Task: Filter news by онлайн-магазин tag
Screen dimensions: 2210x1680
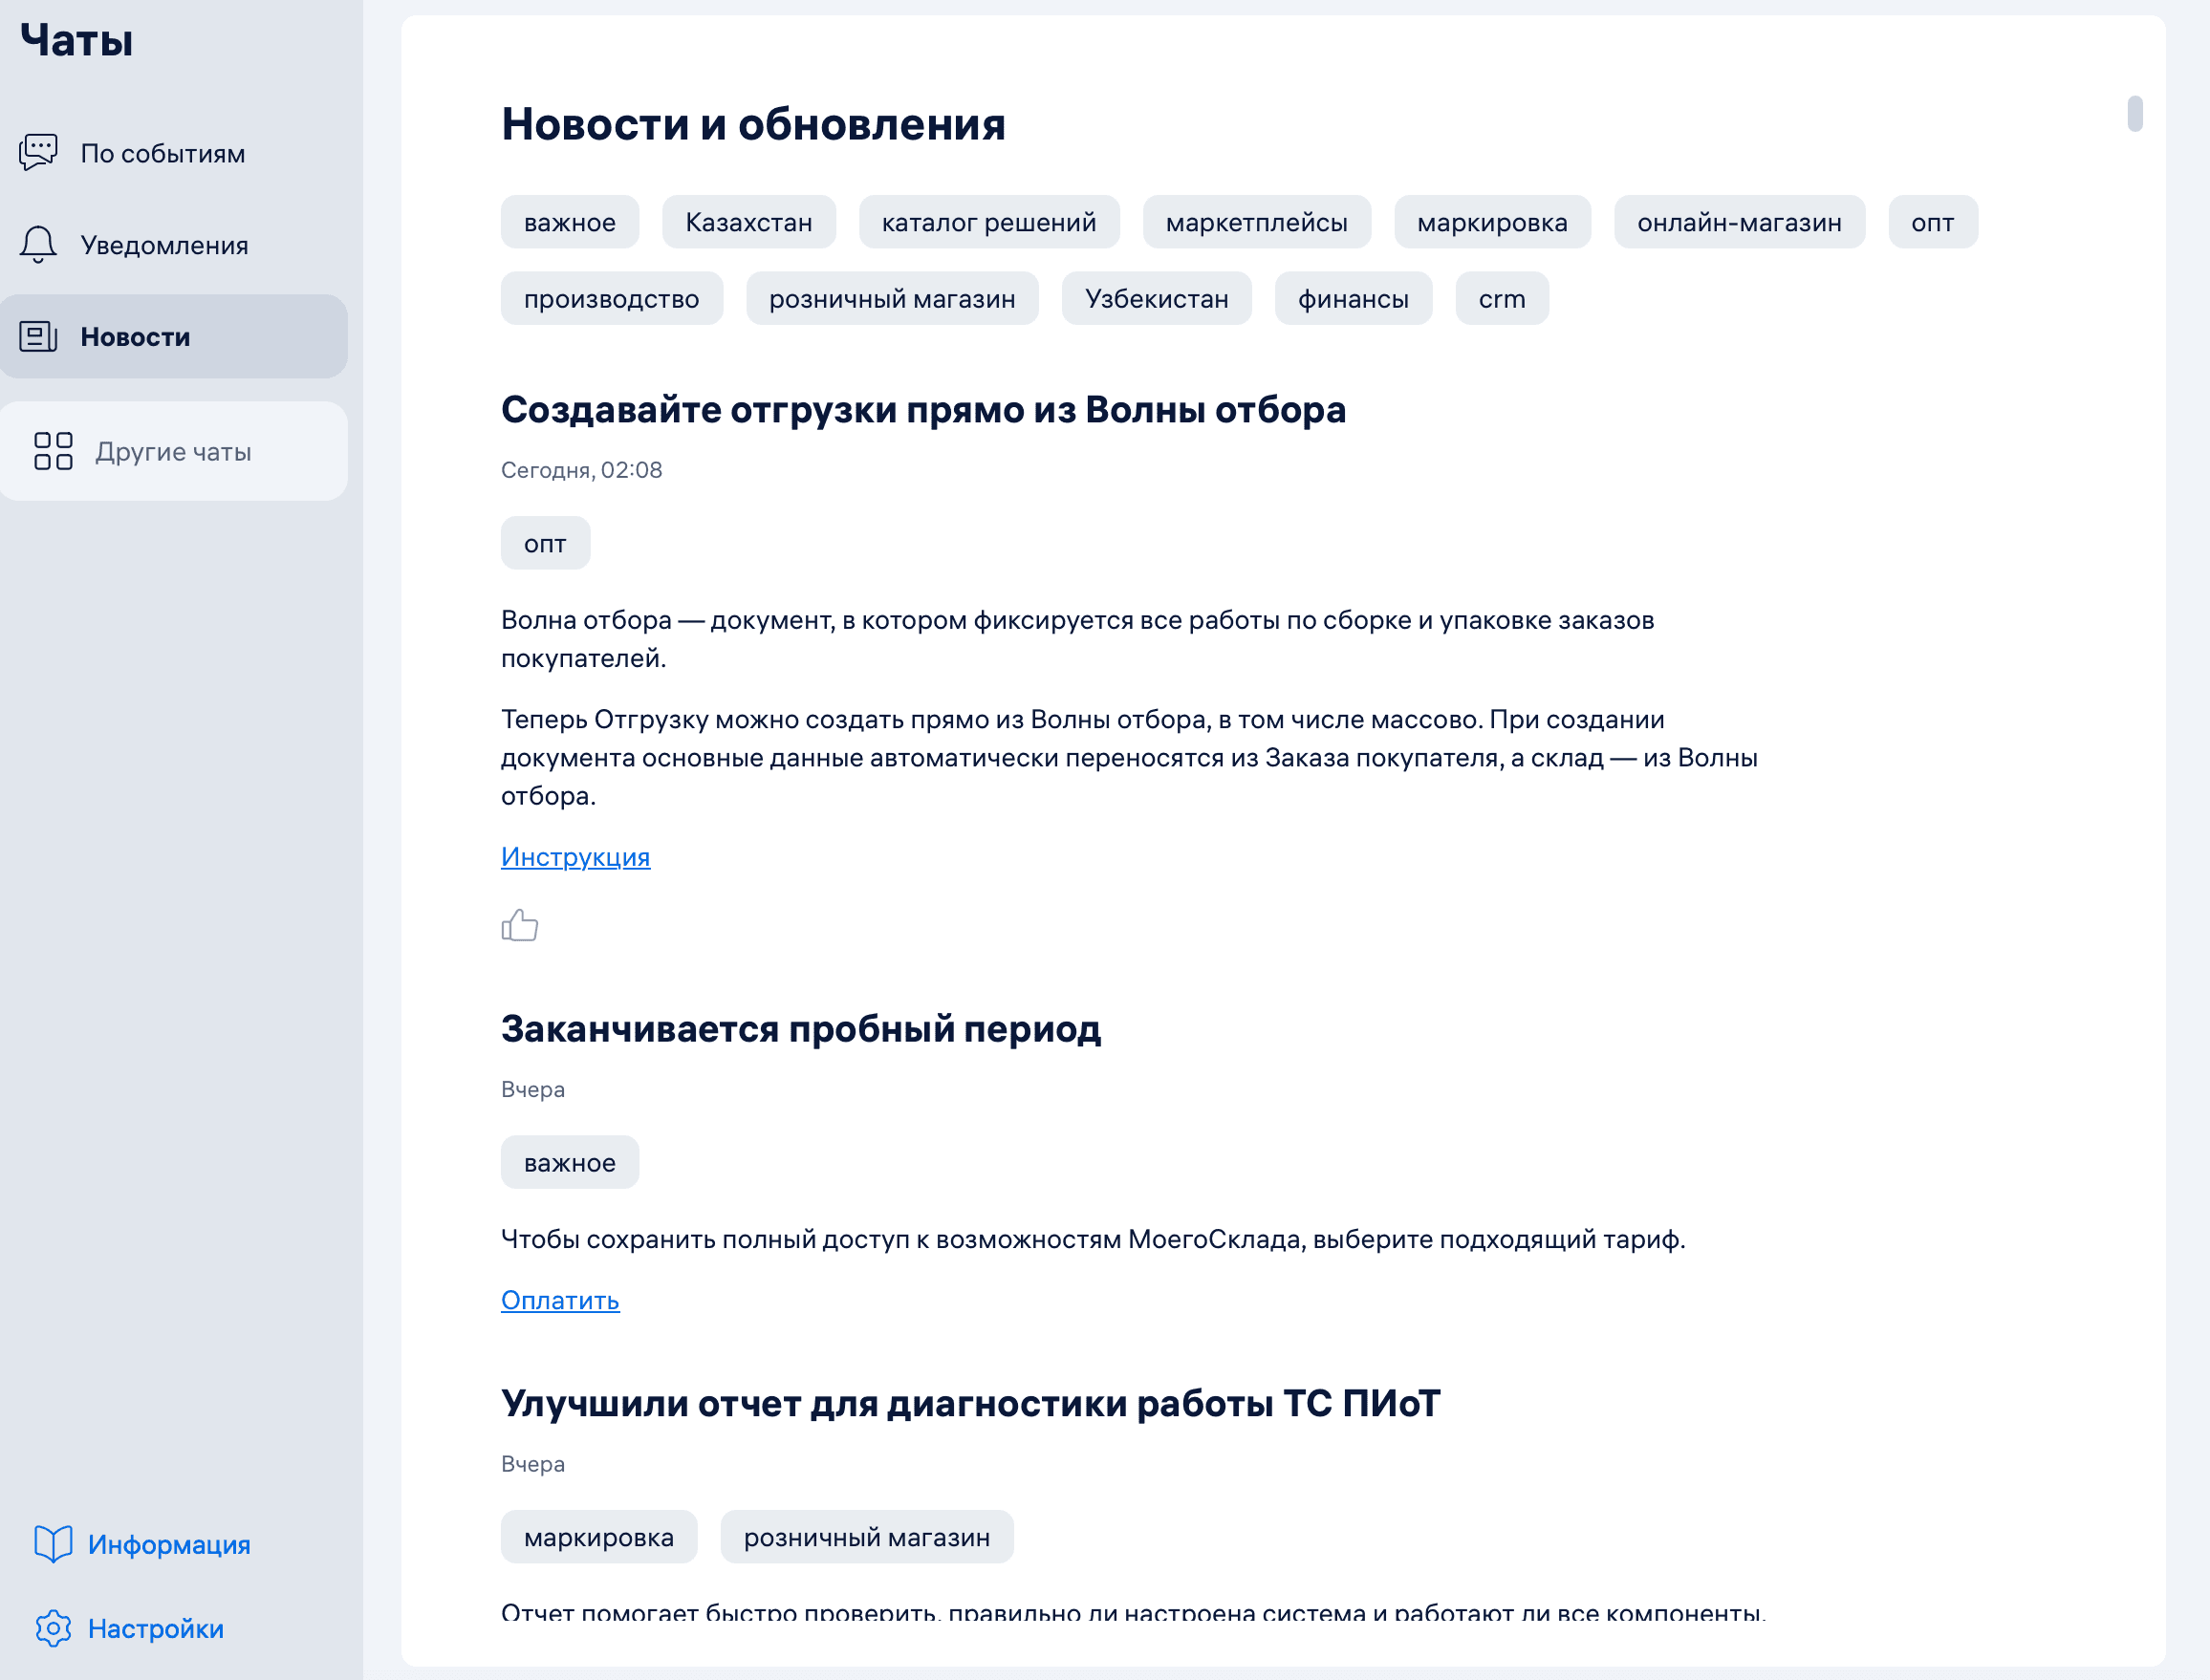Action: click(1739, 222)
